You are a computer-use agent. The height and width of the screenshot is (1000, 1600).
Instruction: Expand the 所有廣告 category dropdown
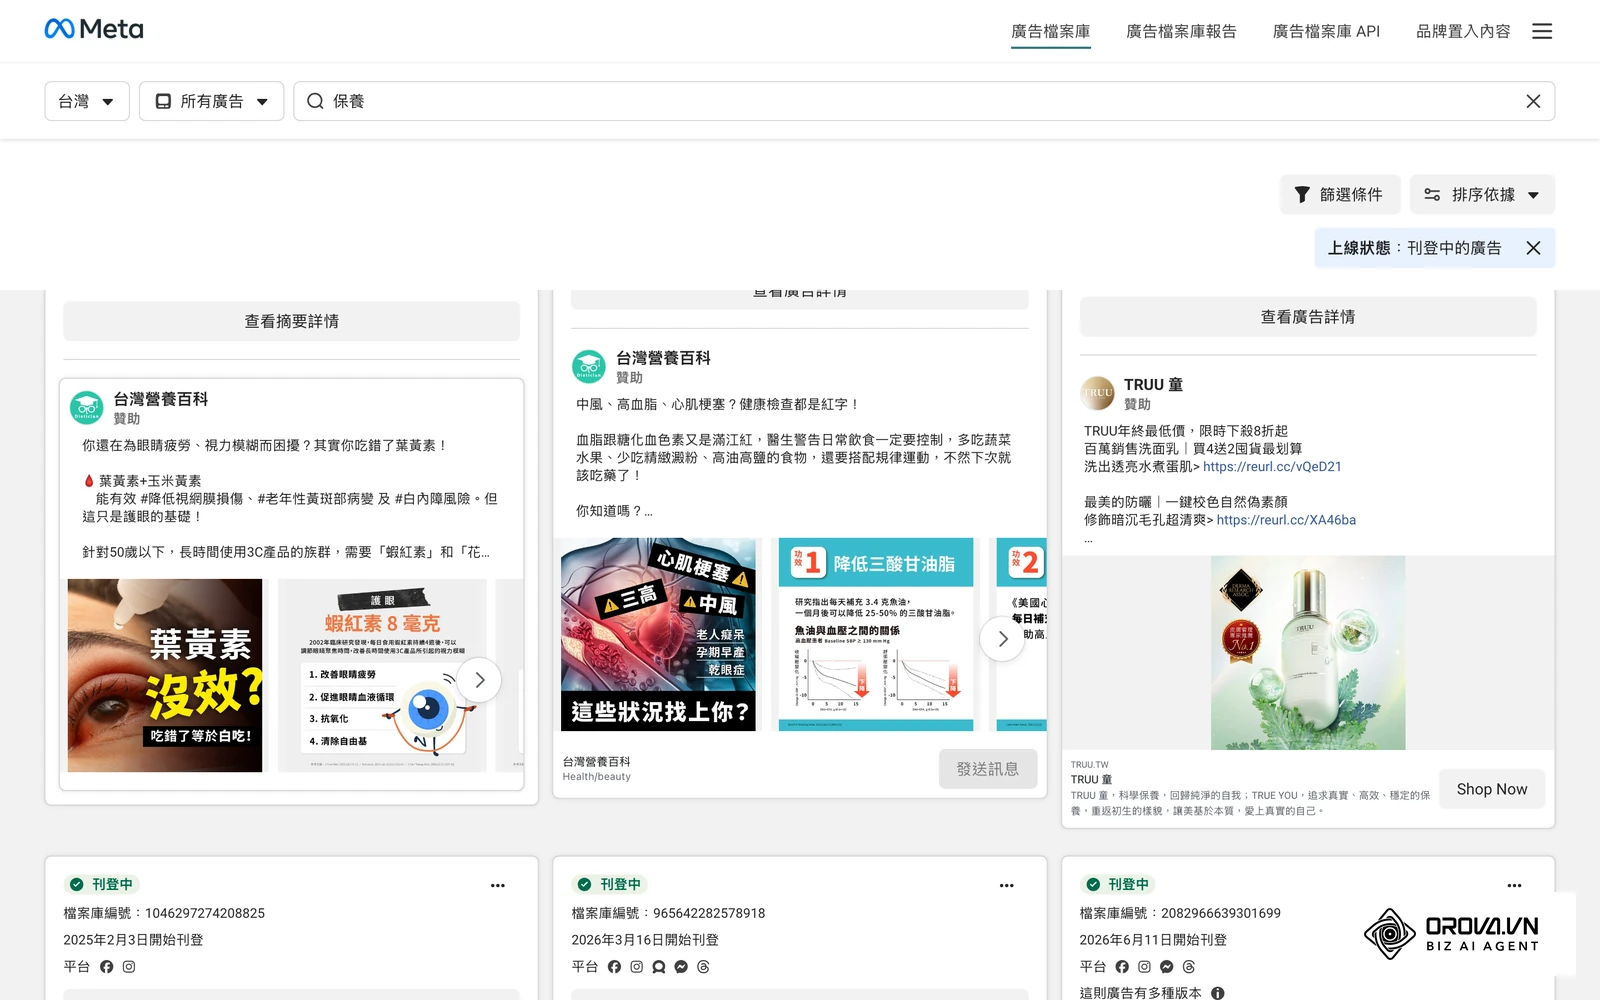tap(211, 101)
